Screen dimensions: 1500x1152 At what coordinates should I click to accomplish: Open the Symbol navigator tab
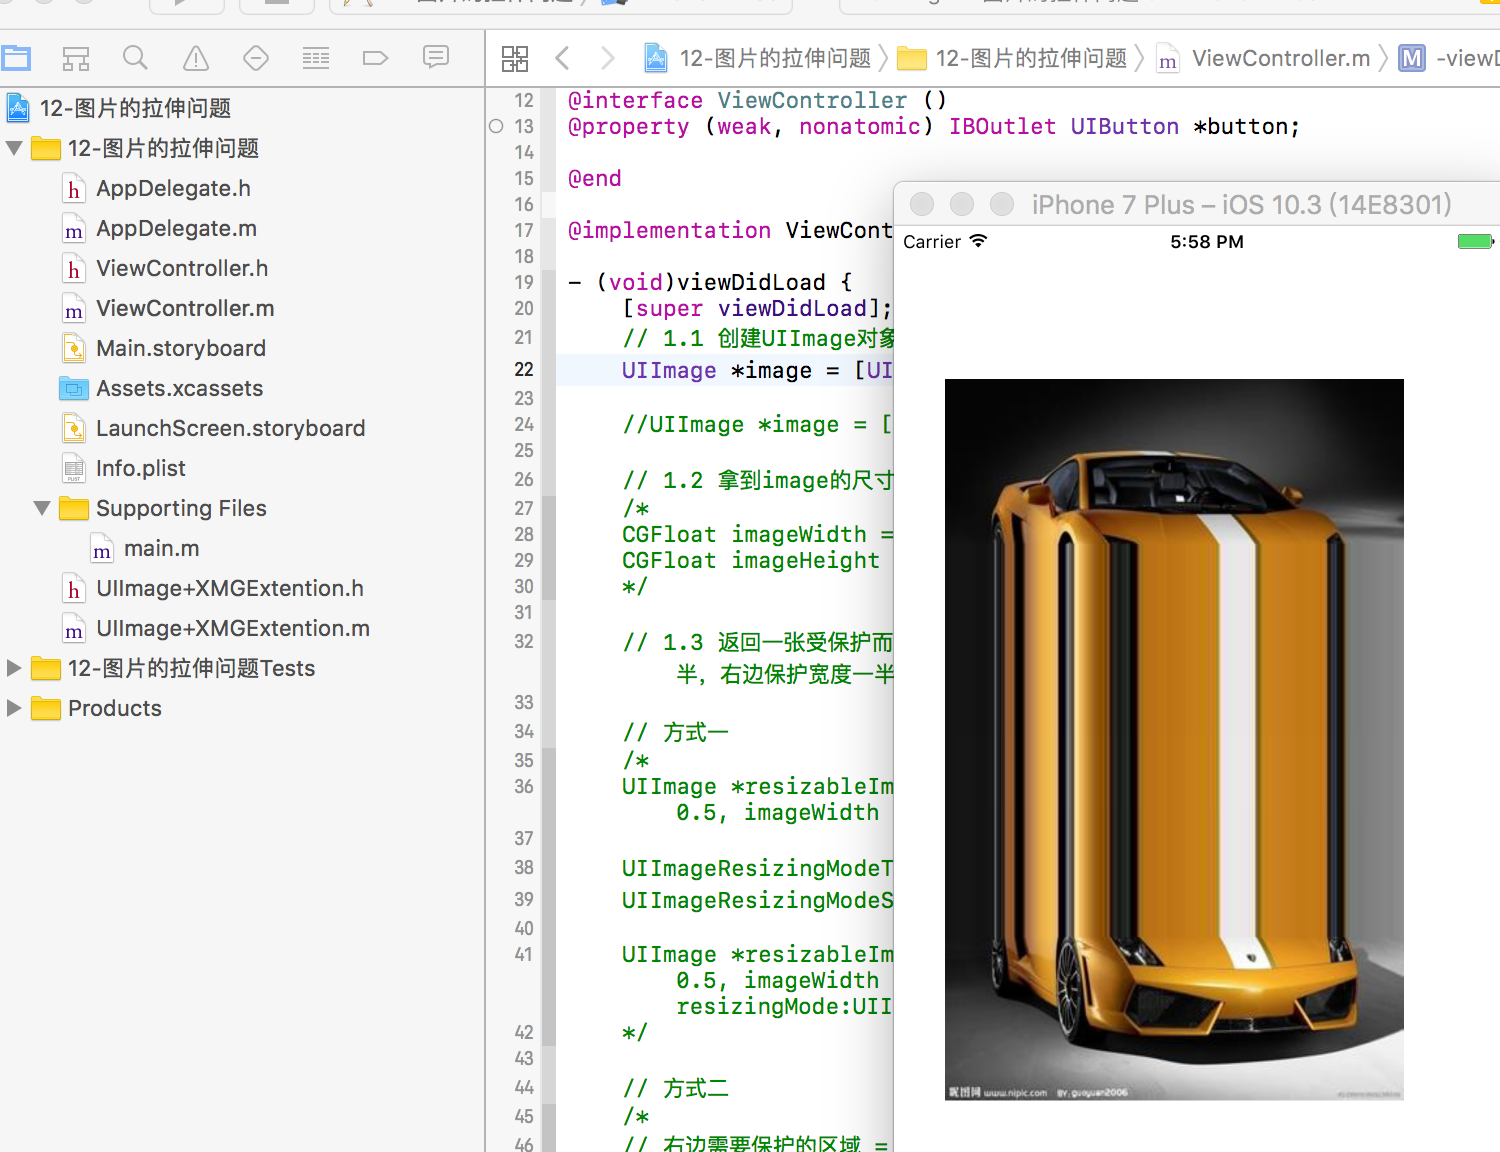pyautogui.click(x=76, y=58)
